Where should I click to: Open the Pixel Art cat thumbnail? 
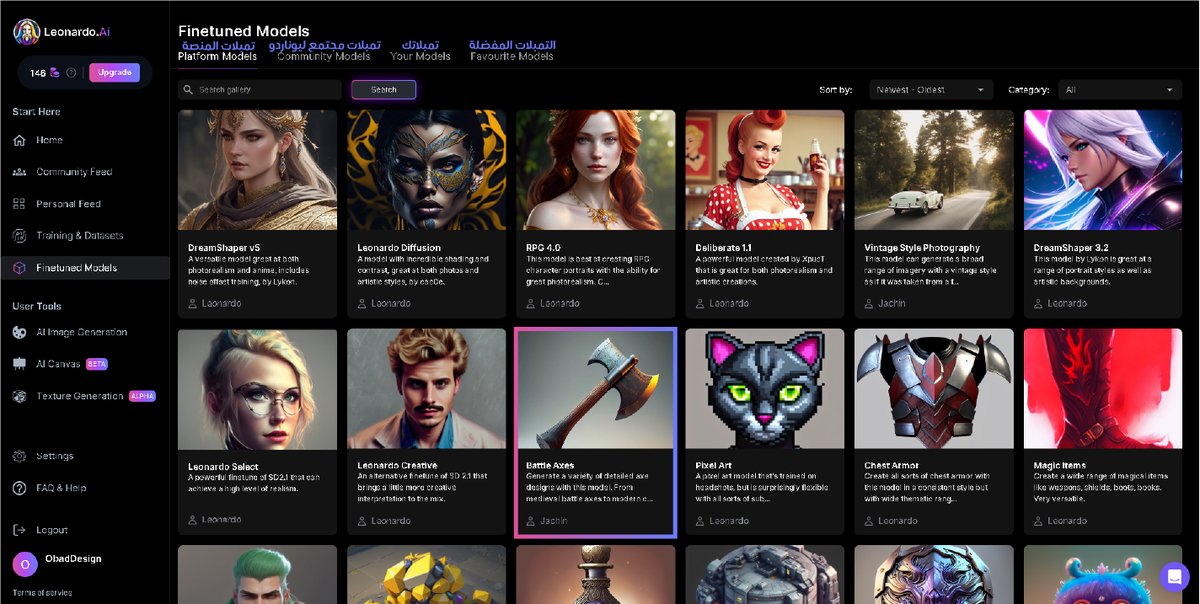(x=764, y=389)
